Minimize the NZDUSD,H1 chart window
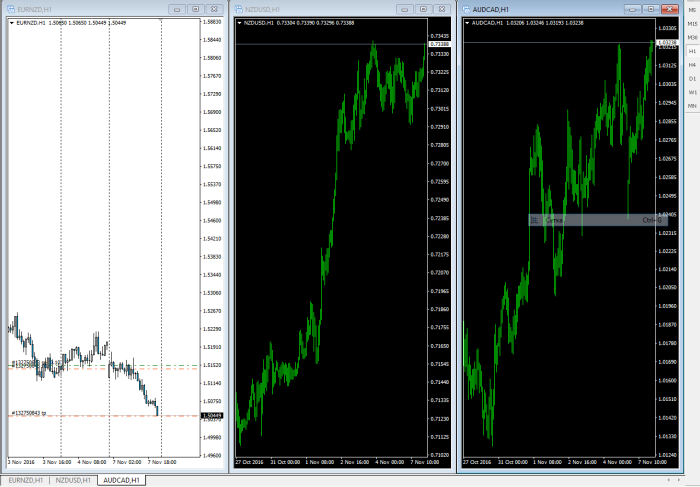This screenshot has height=487, width=700. [x=405, y=9]
